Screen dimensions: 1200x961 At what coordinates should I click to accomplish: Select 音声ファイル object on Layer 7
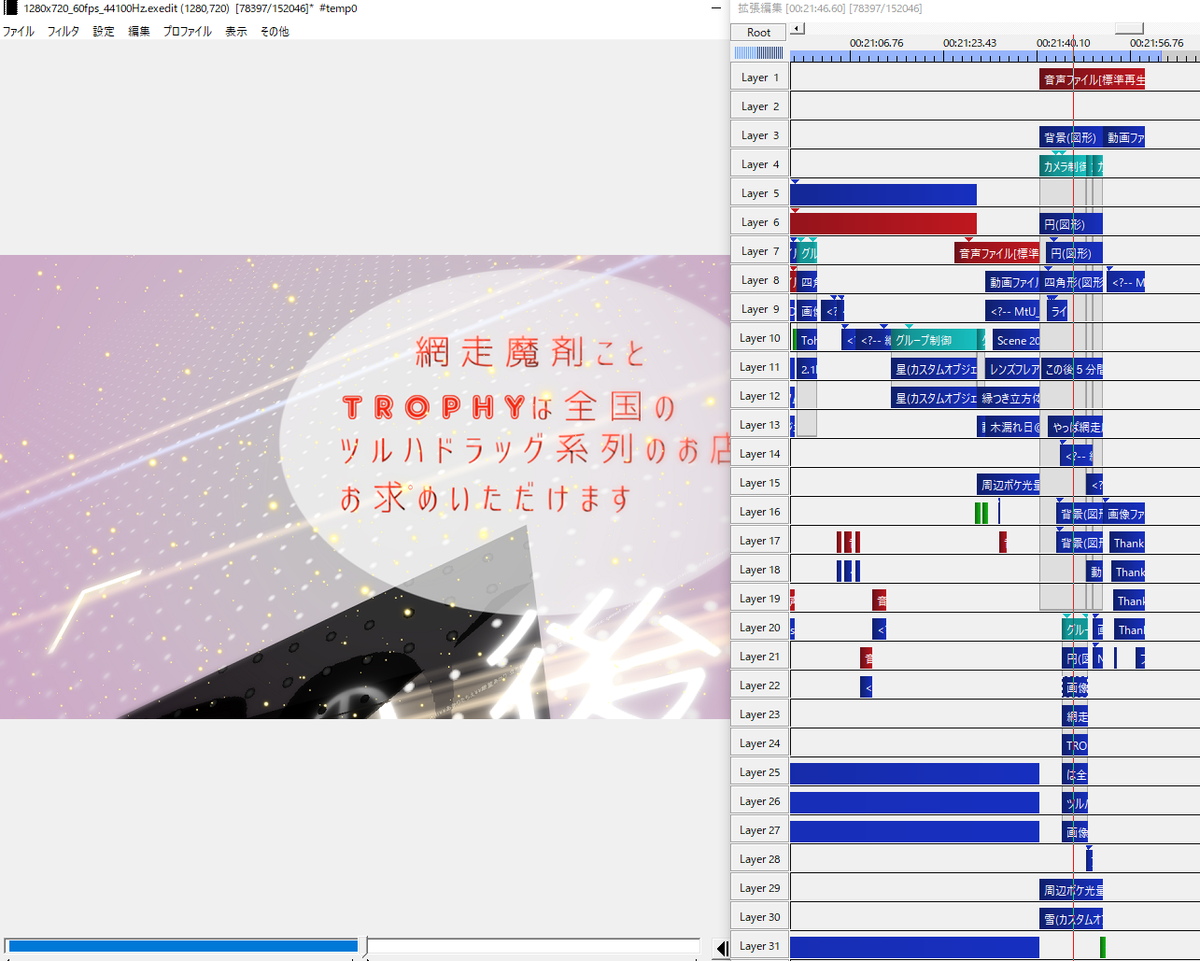(x=997, y=254)
